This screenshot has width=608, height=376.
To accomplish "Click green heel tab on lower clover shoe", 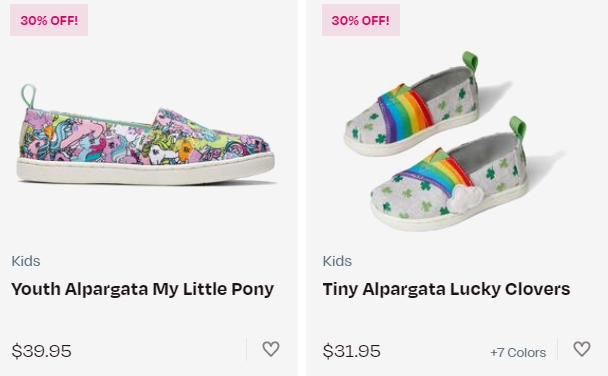I will (x=518, y=127).
